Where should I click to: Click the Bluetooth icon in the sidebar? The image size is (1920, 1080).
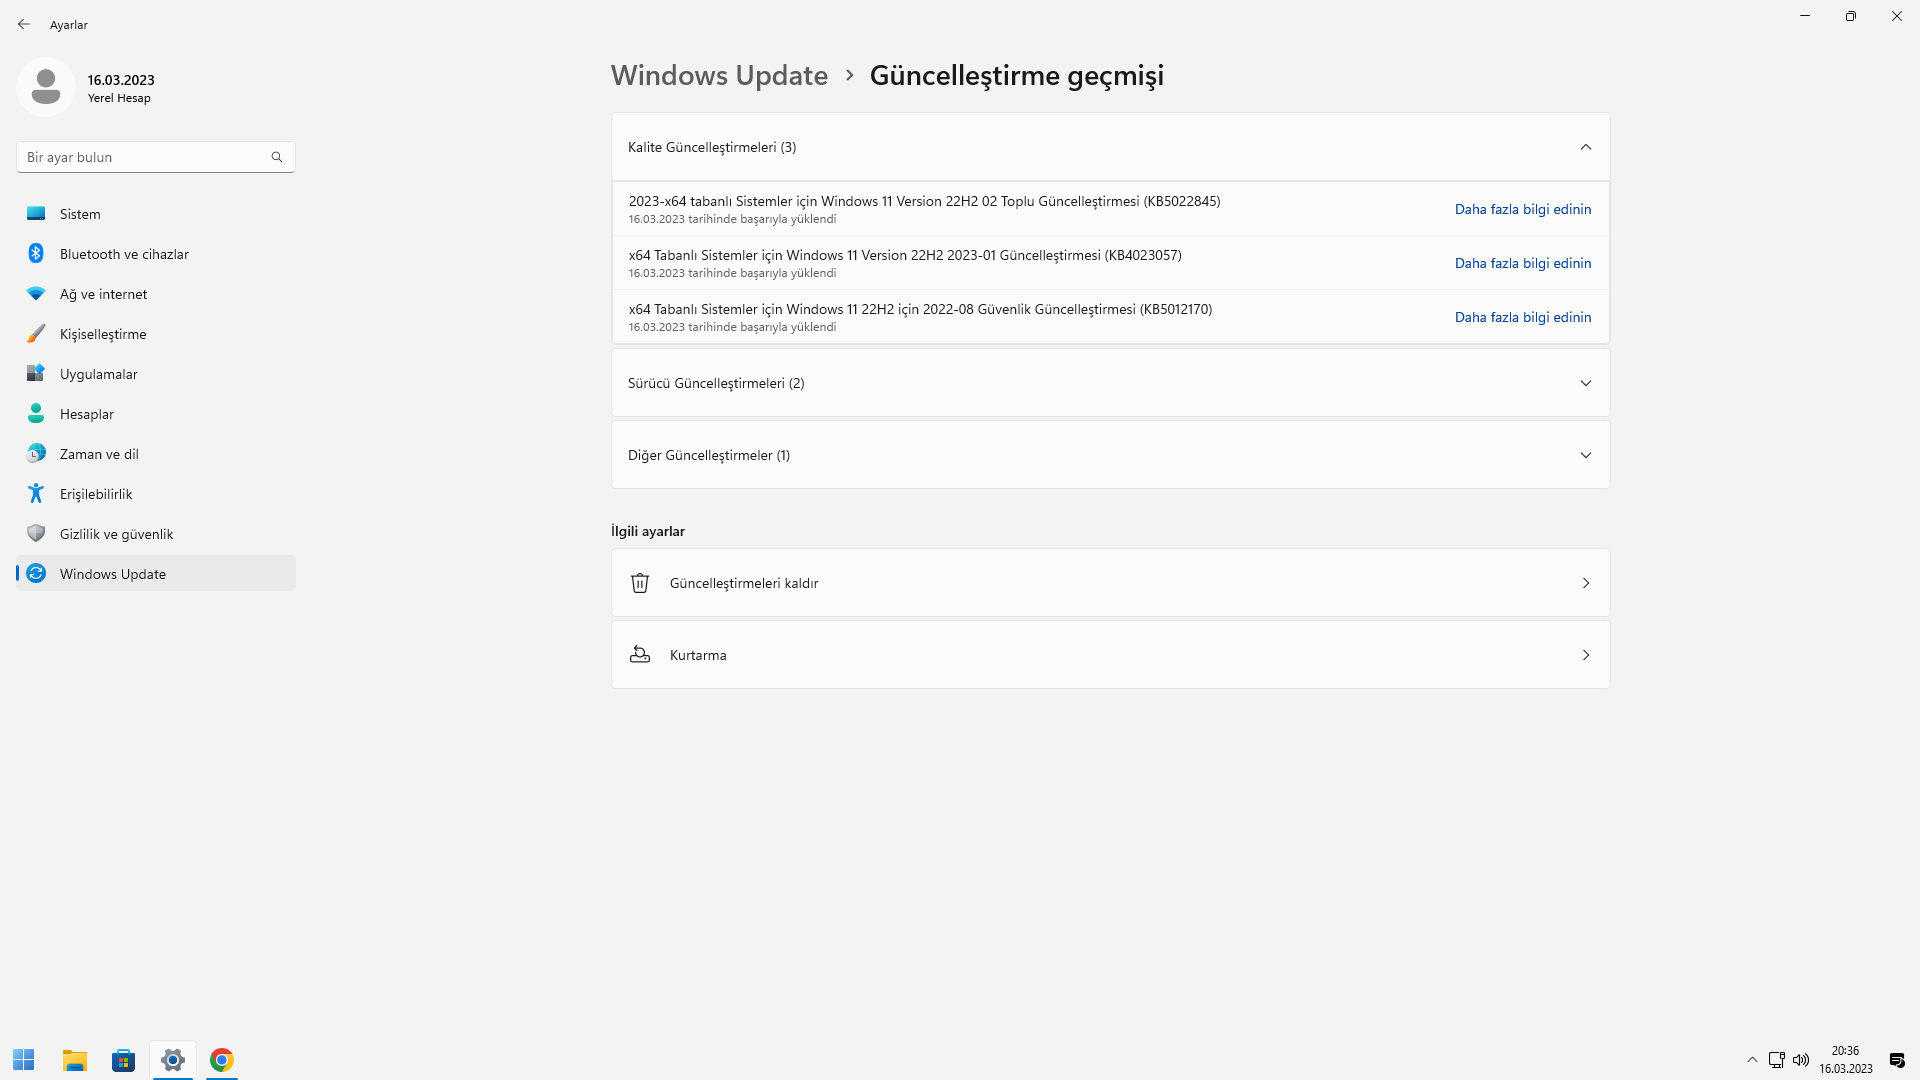36,254
